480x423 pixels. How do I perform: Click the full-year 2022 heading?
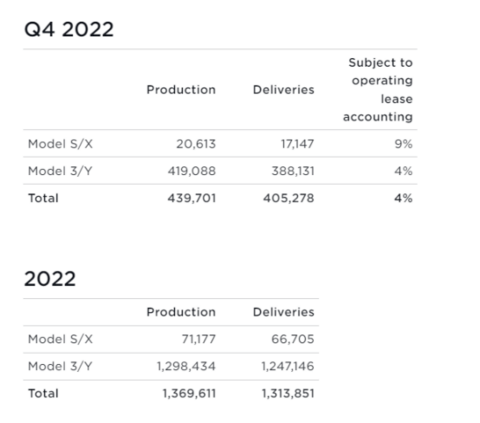(x=50, y=279)
